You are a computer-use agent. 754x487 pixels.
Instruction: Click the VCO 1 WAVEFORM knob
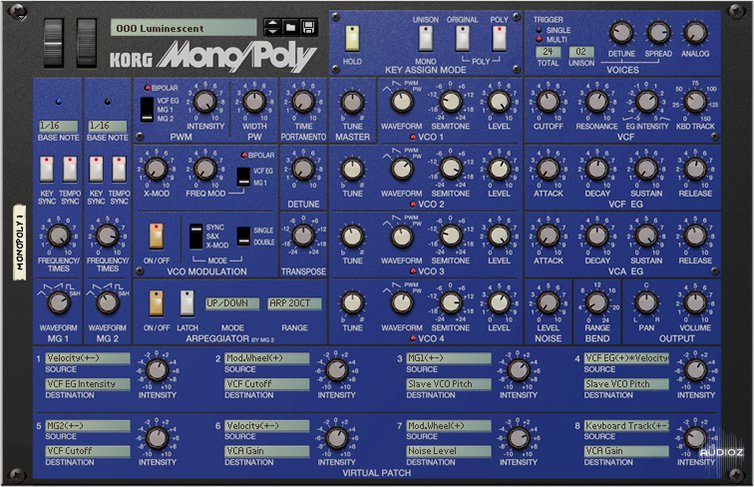402,102
